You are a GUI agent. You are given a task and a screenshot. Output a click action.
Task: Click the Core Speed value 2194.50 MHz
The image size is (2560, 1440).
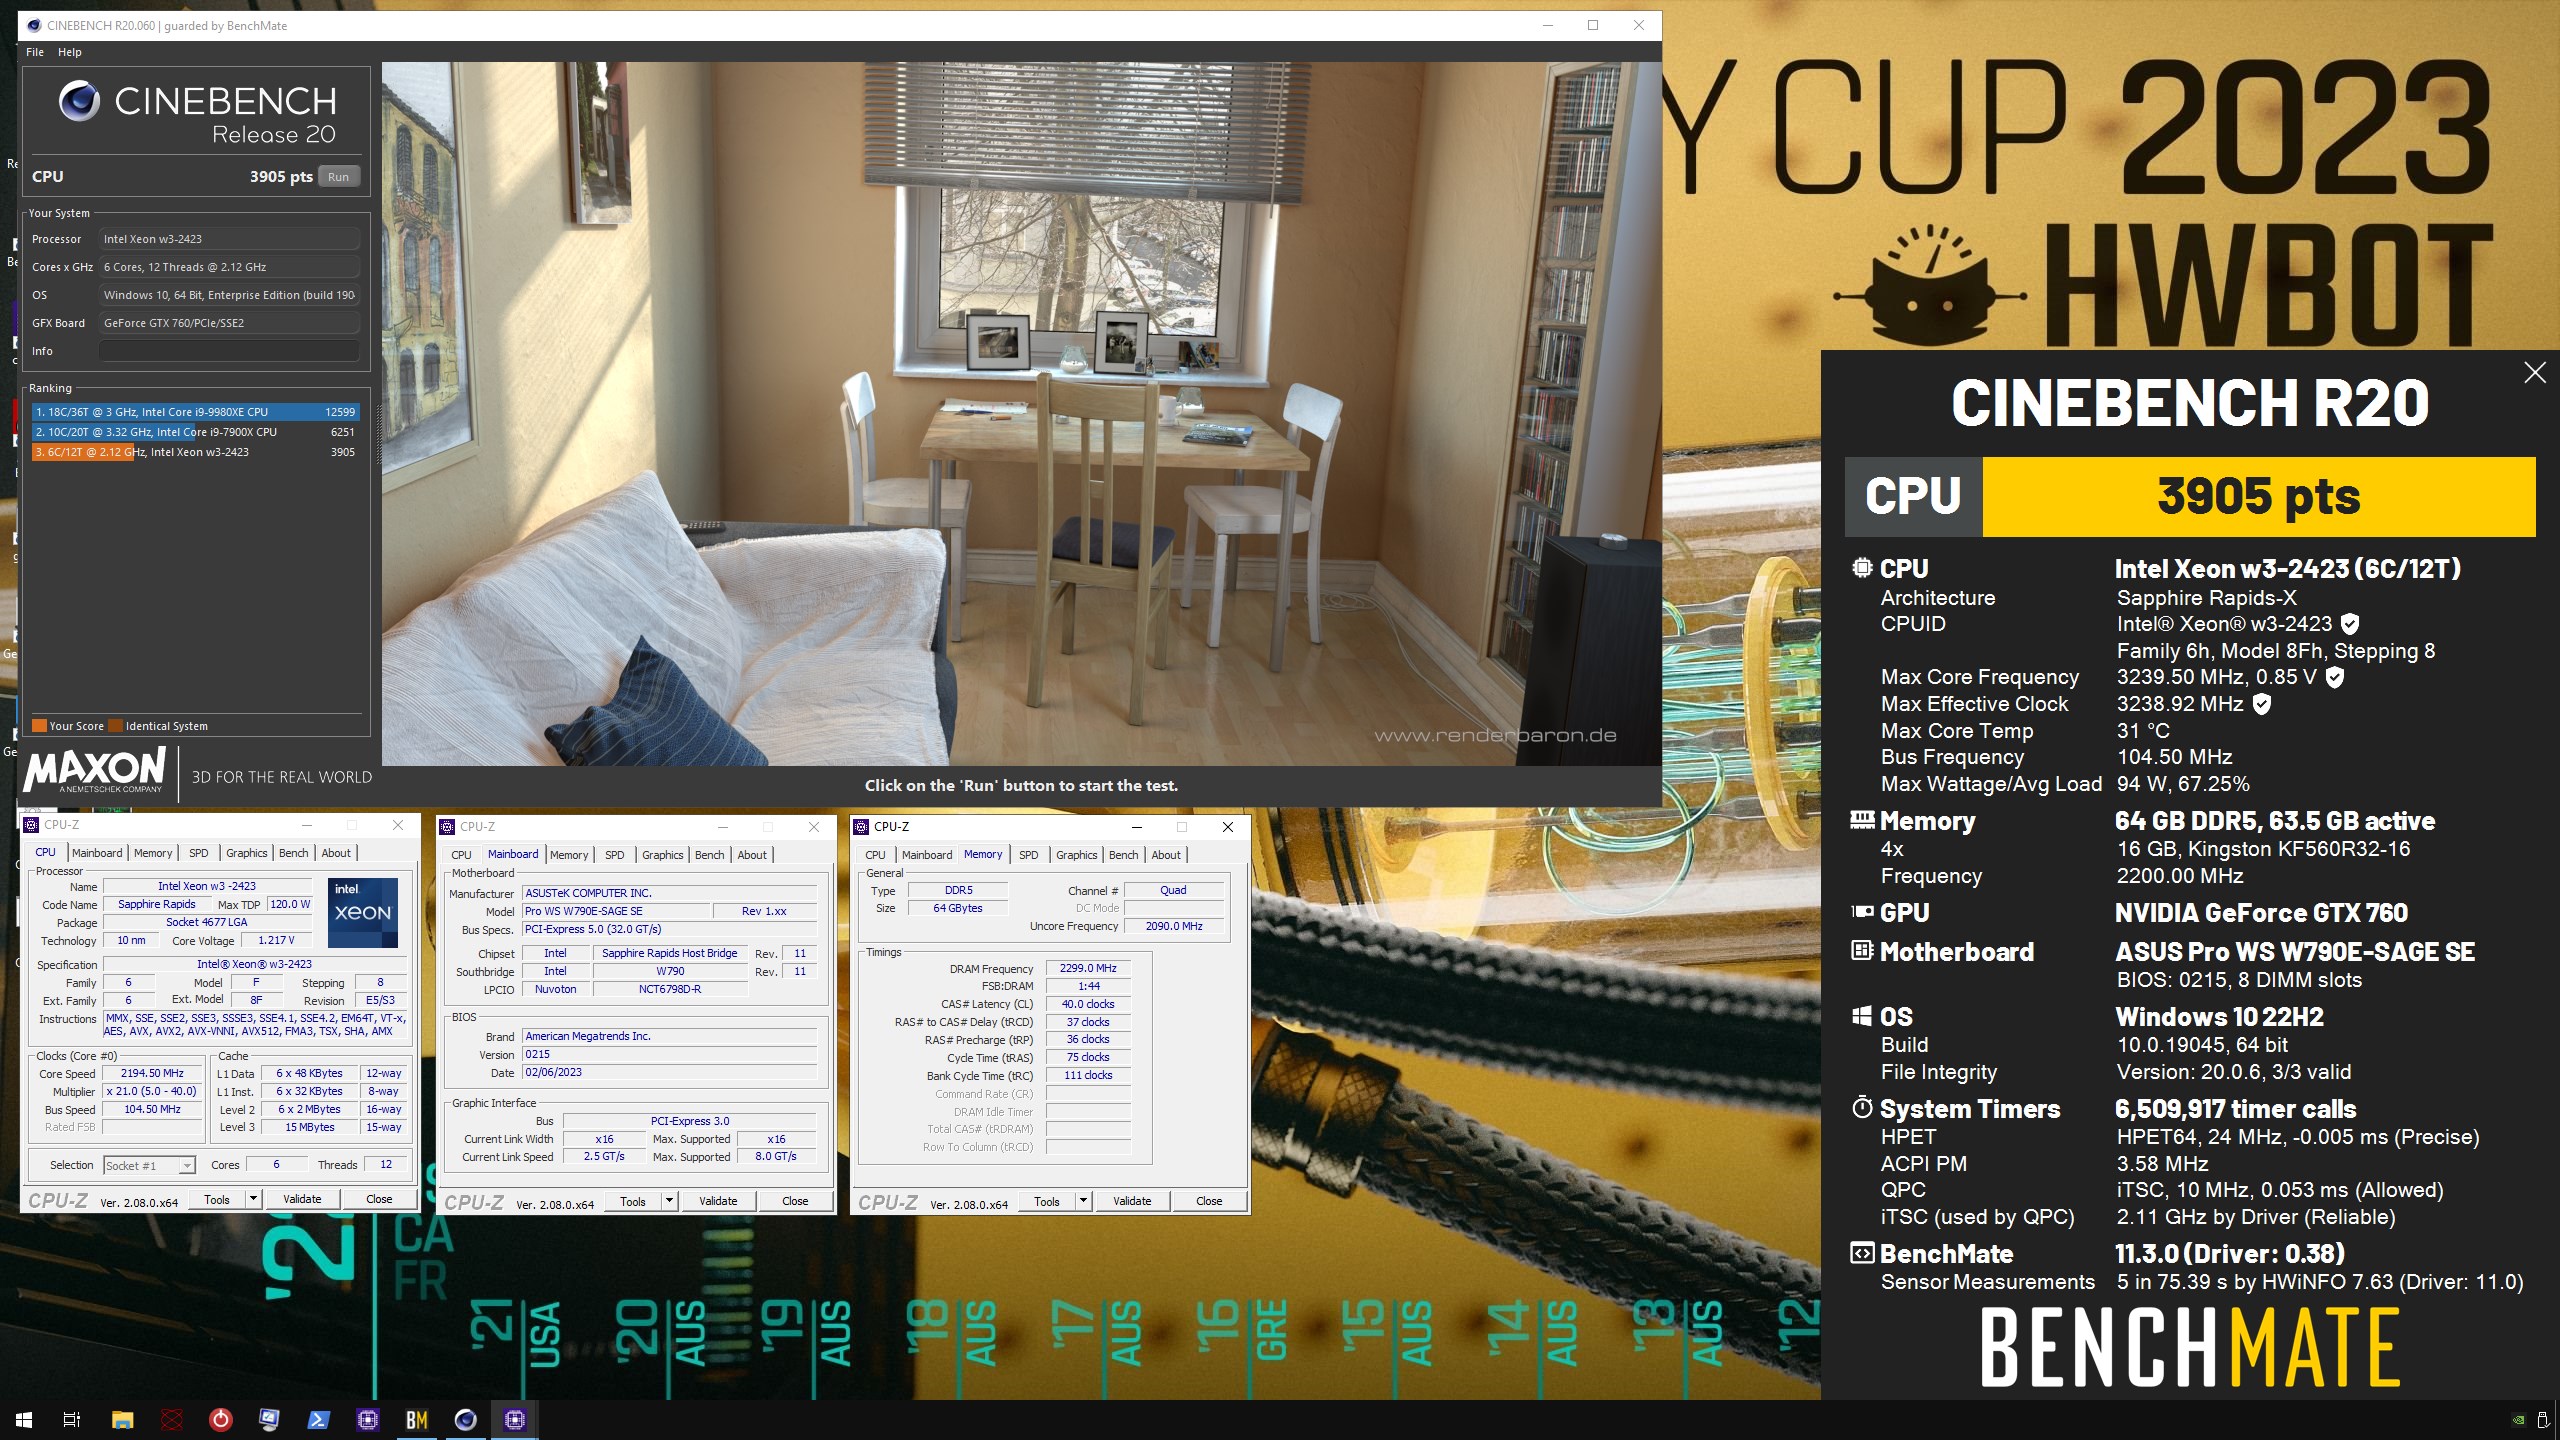click(152, 1073)
